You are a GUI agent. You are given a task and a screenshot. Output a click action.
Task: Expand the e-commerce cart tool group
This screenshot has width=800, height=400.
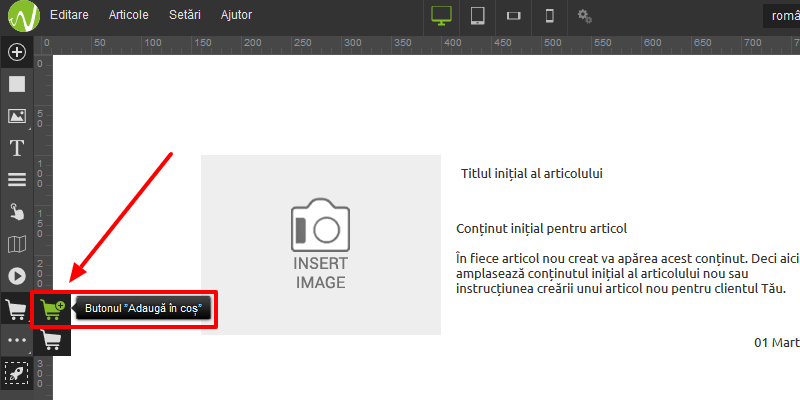(16, 308)
